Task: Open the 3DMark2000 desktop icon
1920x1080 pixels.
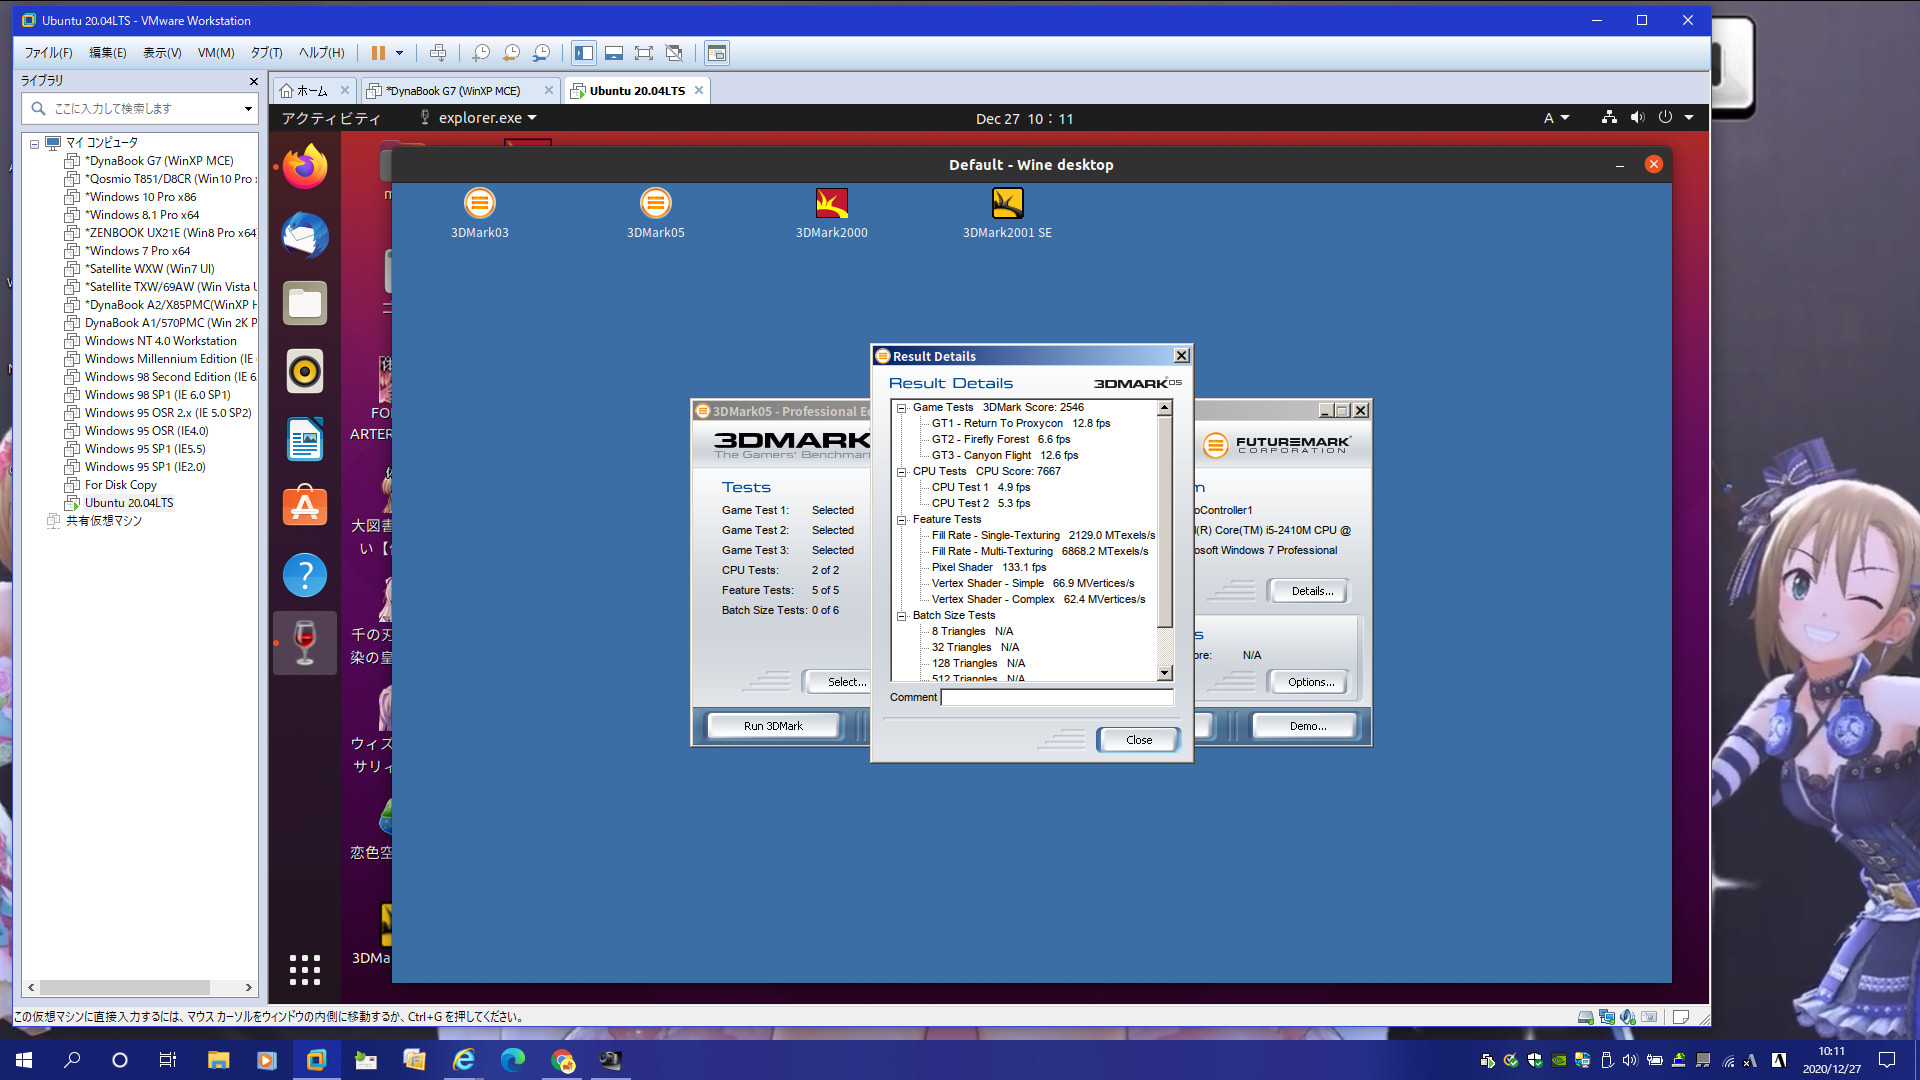Action: point(832,213)
